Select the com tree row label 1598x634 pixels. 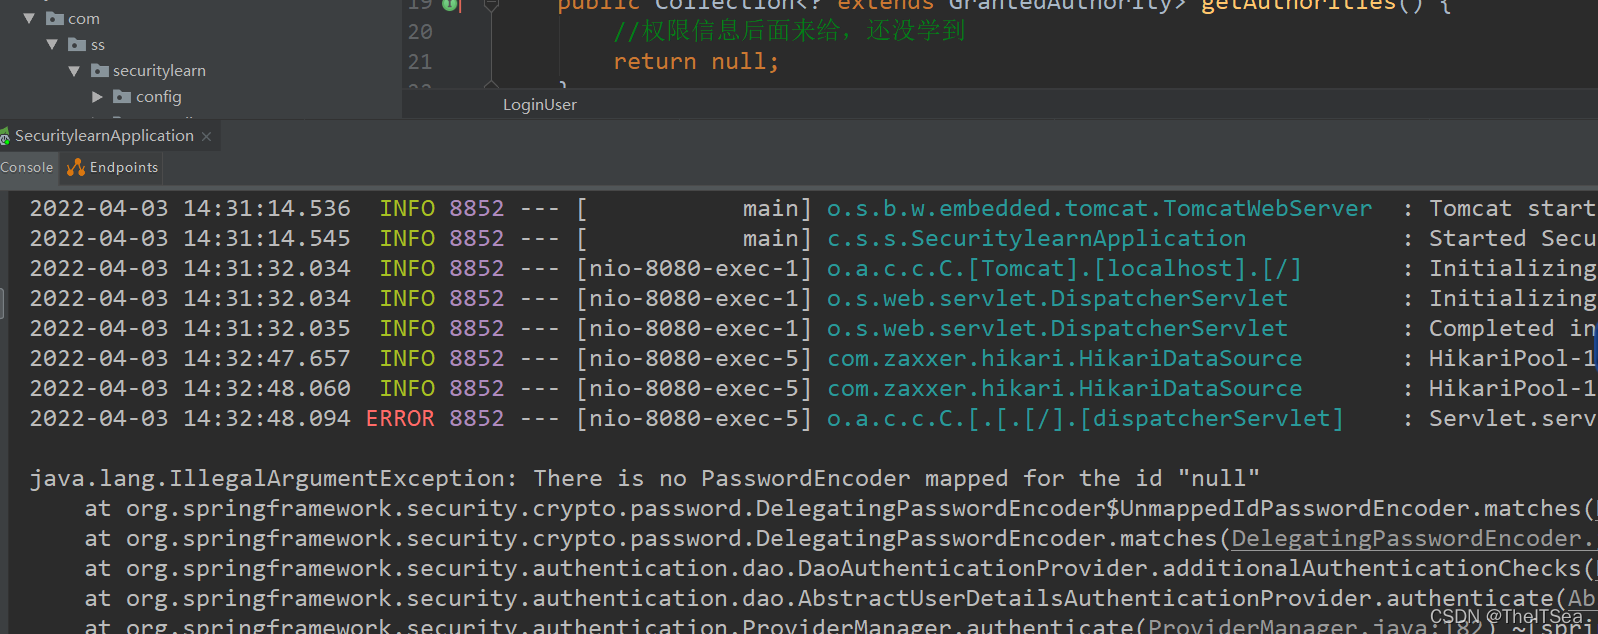[x=84, y=18]
